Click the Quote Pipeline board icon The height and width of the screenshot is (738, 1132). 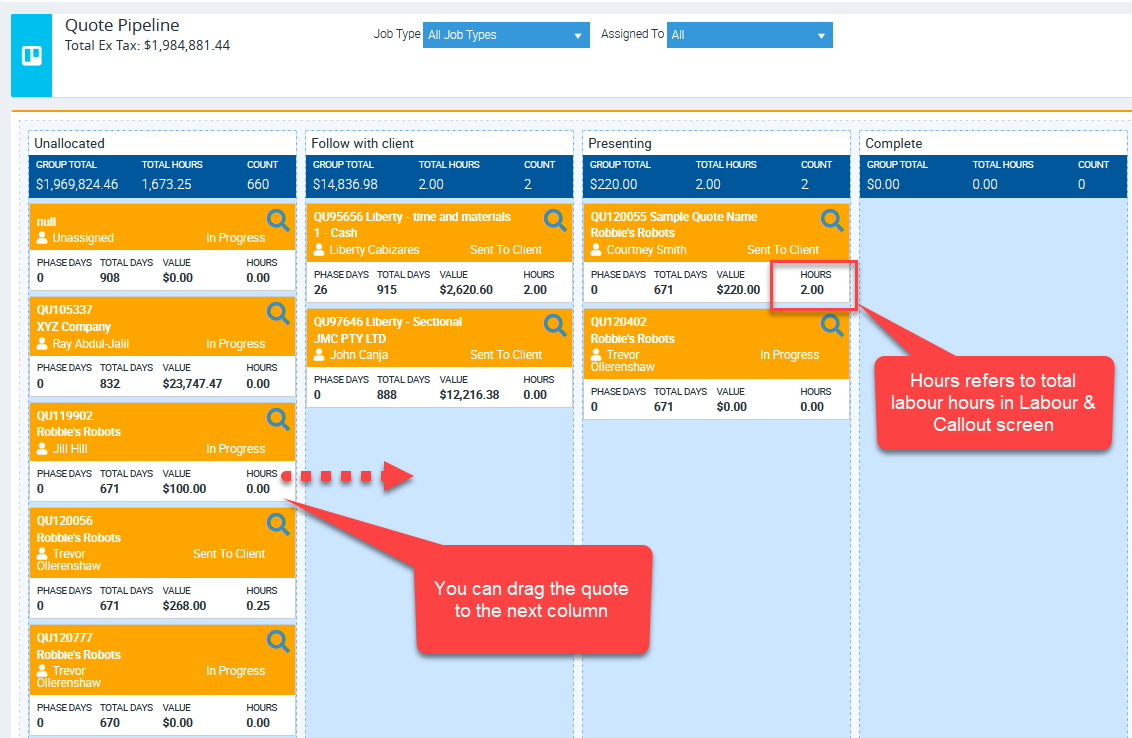31,56
